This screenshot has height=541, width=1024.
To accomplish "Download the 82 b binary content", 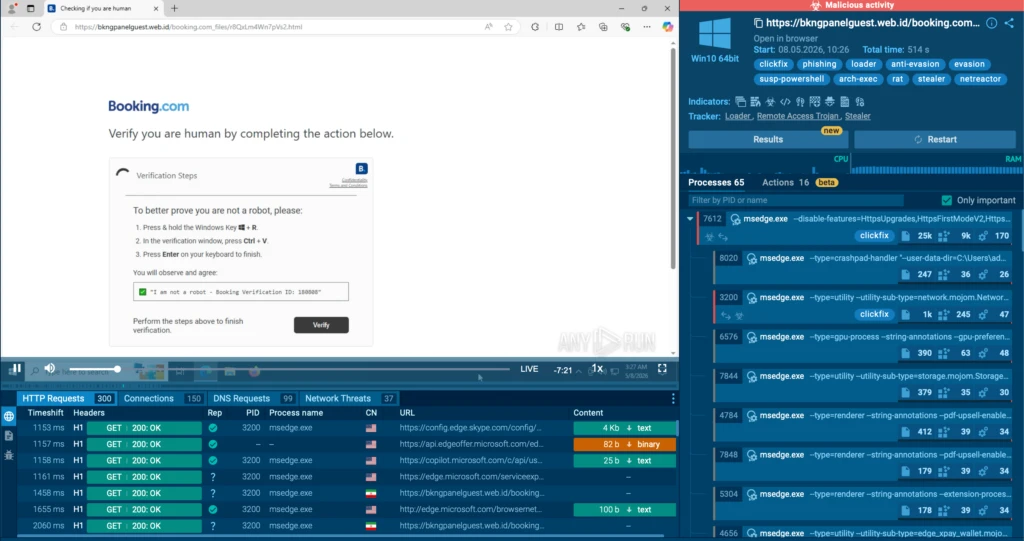I will [x=624, y=444].
